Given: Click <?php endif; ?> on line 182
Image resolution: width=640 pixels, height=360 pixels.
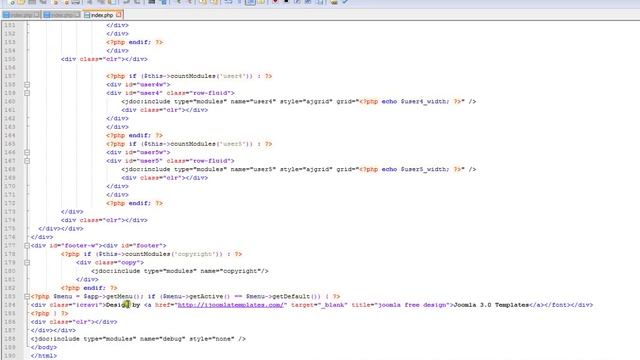Looking at the screenshot, I should click(89, 288).
